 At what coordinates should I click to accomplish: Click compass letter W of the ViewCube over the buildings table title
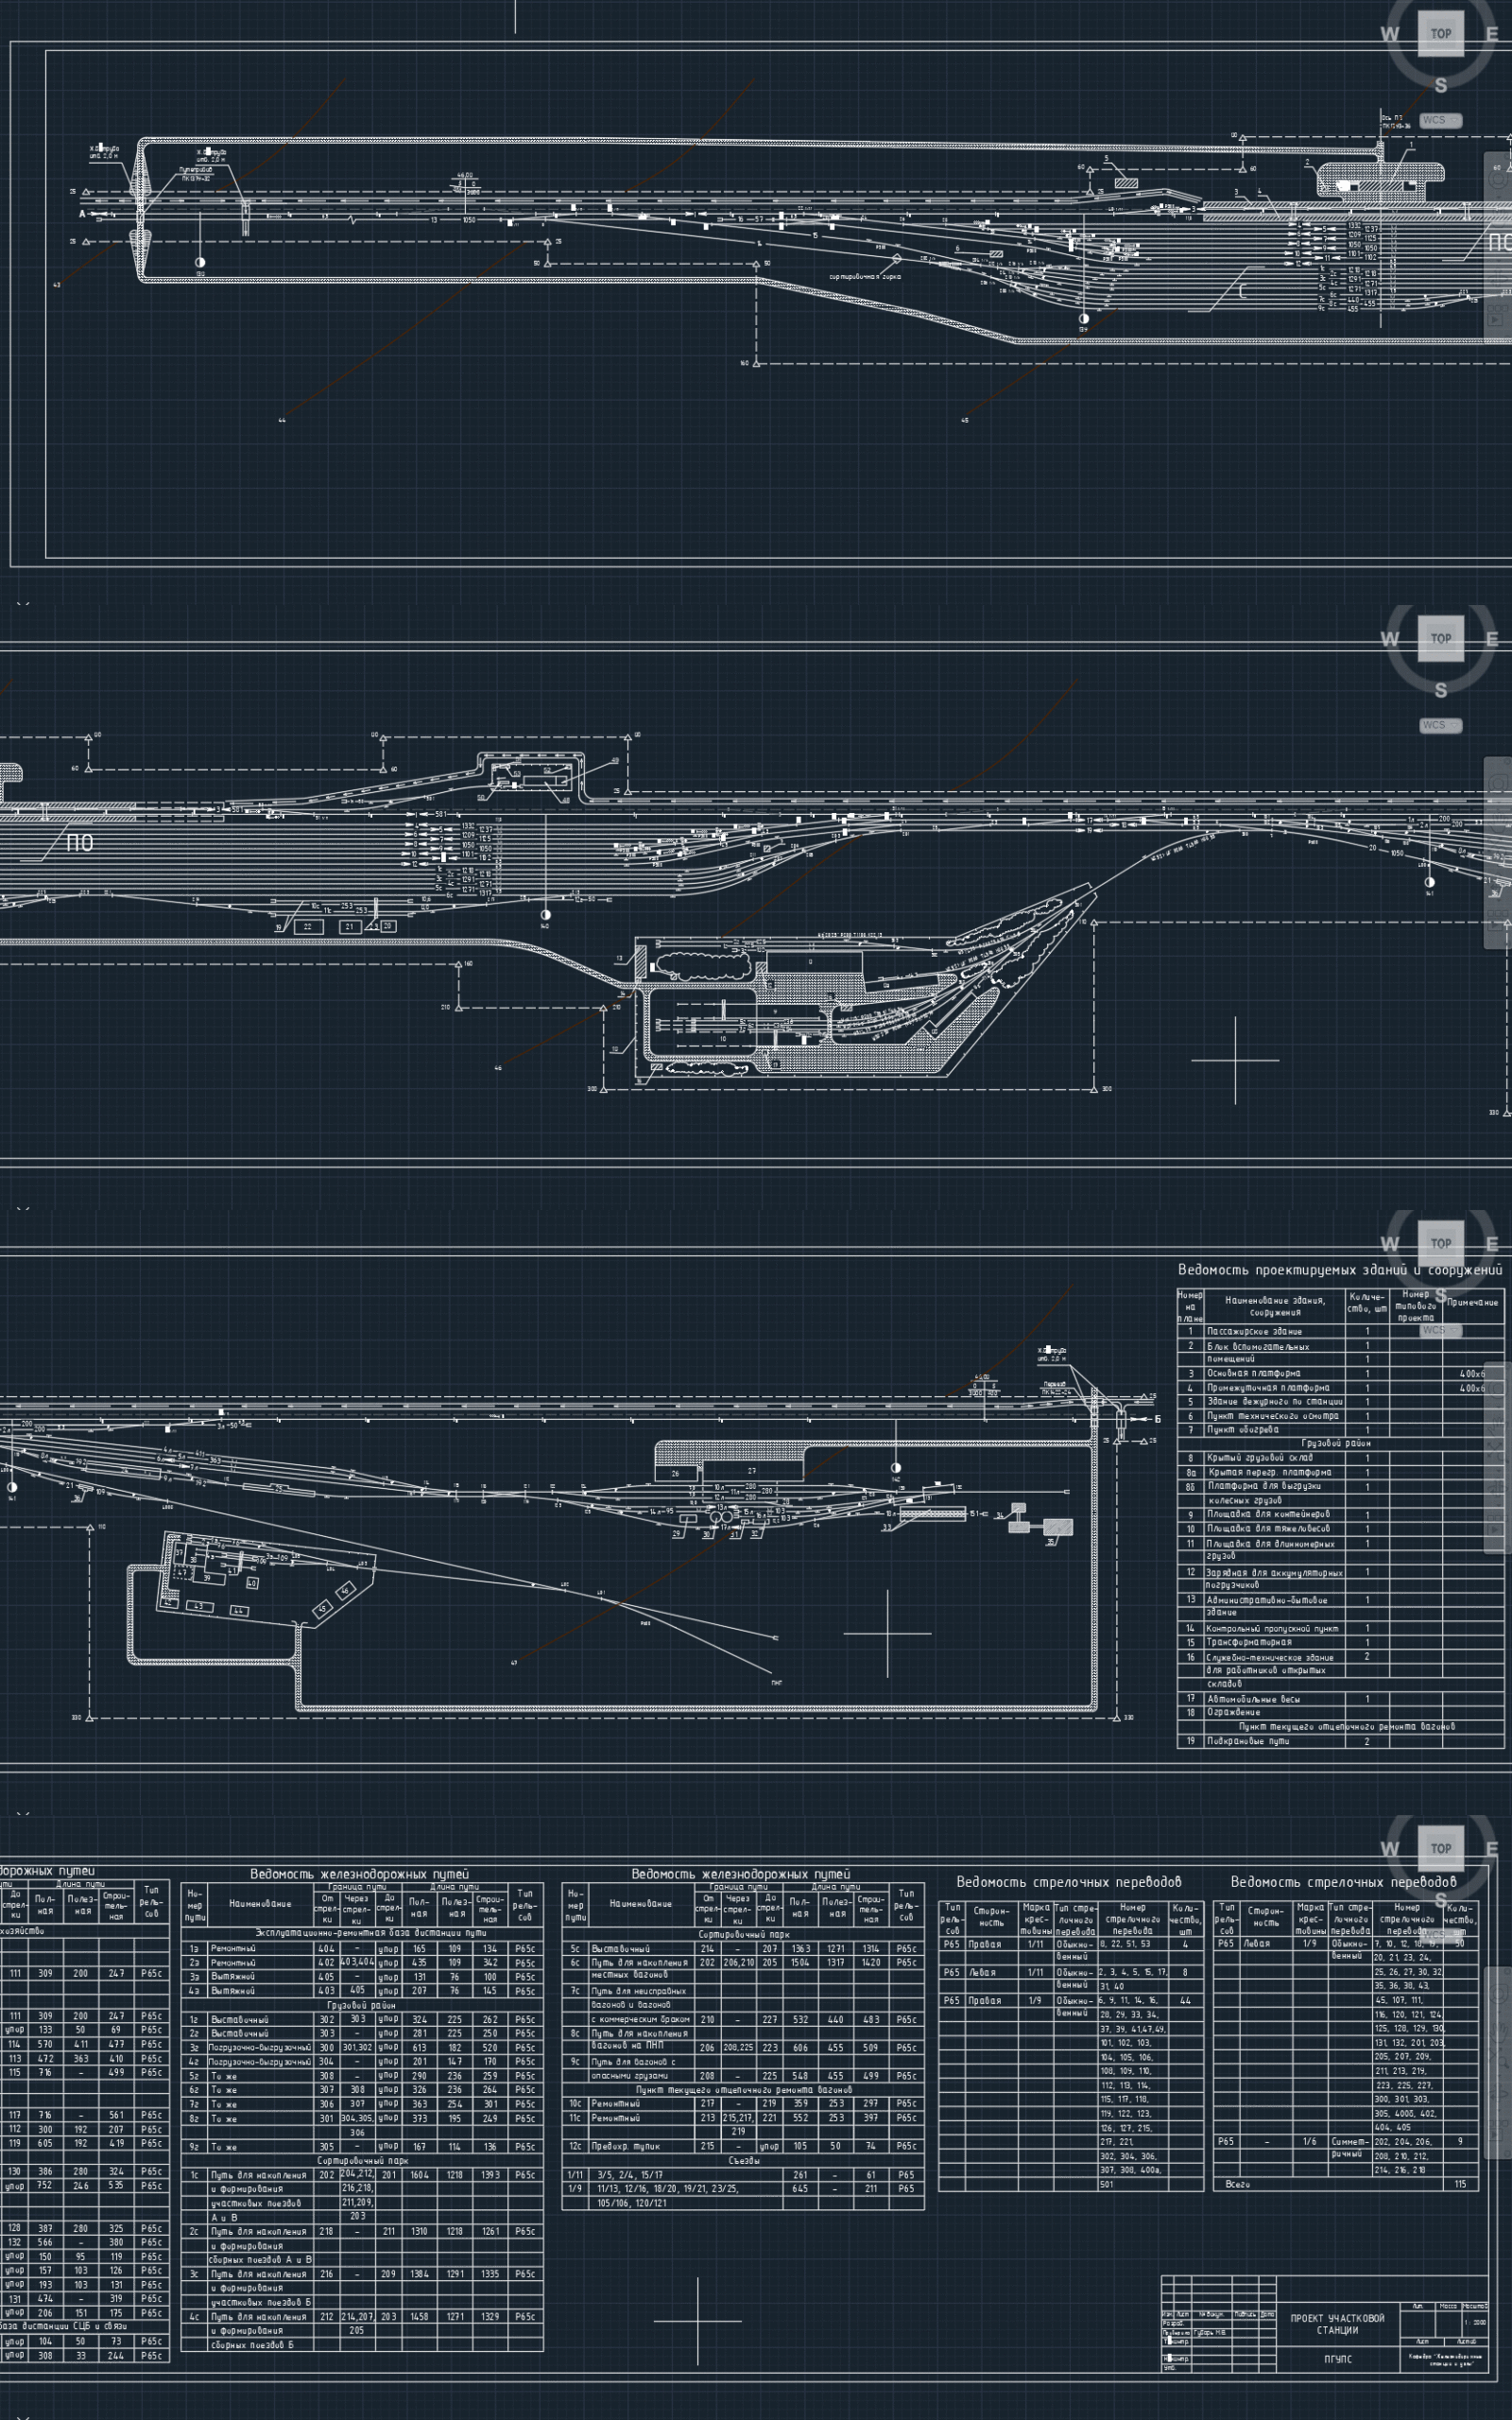pos(1390,1244)
